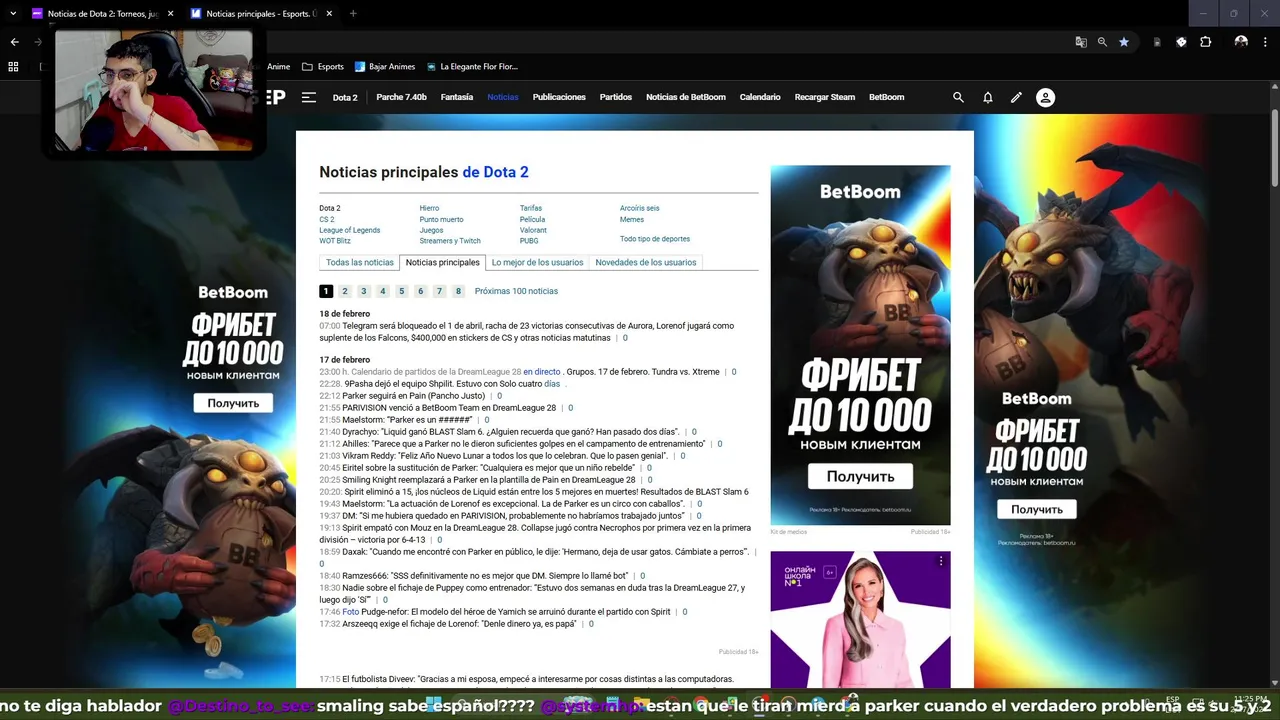Click the page vertical scrollbar
The height and width of the screenshot is (720, 1280).
pyautogui.click(x=1274, y=150)
